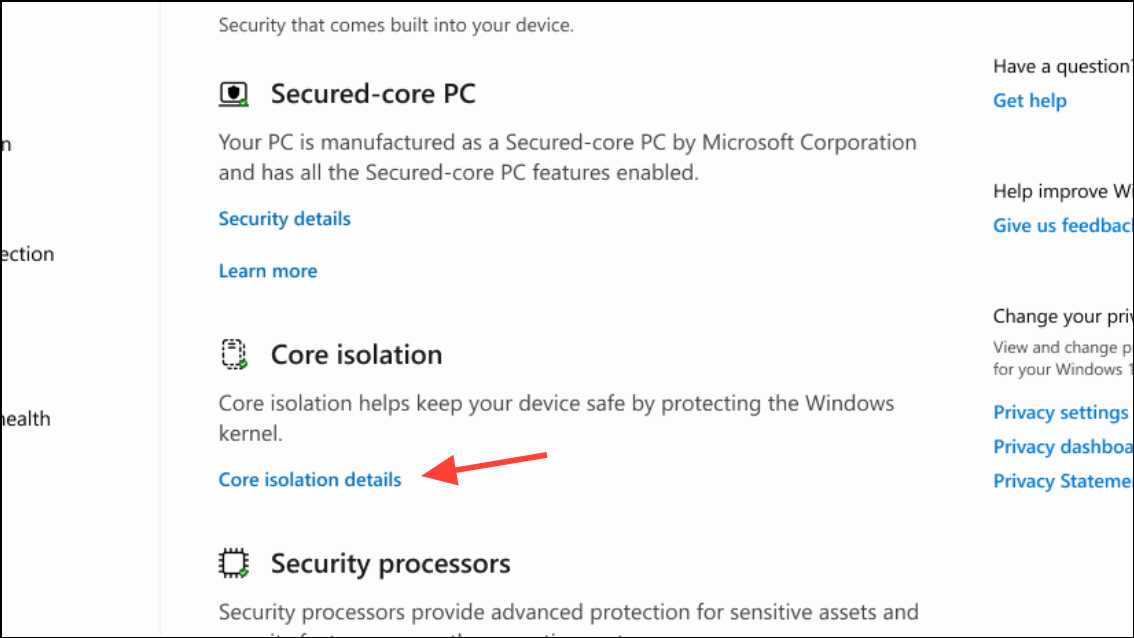The image size is (1134, 638).
Task: Open the Privacy settings link
Action: click(x=1060, y=412)
